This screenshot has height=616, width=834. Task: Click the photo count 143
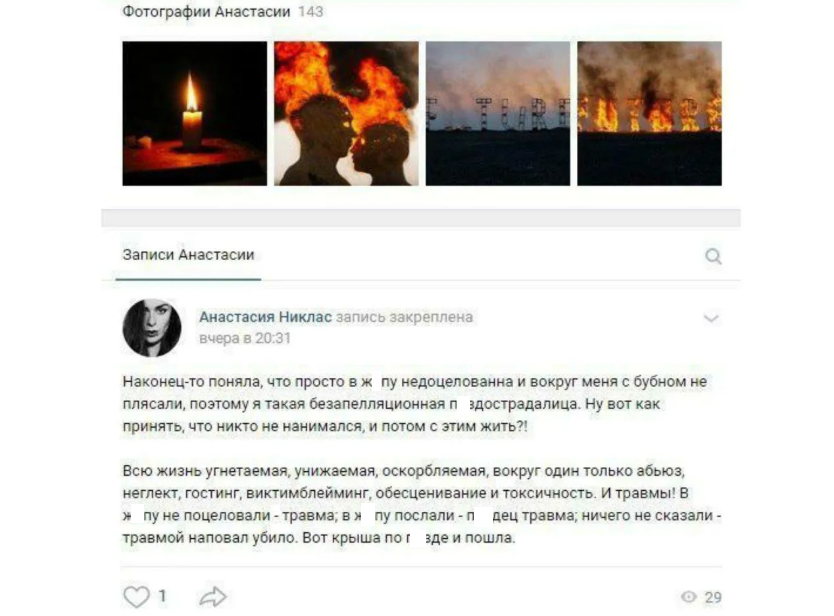pos(311,11)
